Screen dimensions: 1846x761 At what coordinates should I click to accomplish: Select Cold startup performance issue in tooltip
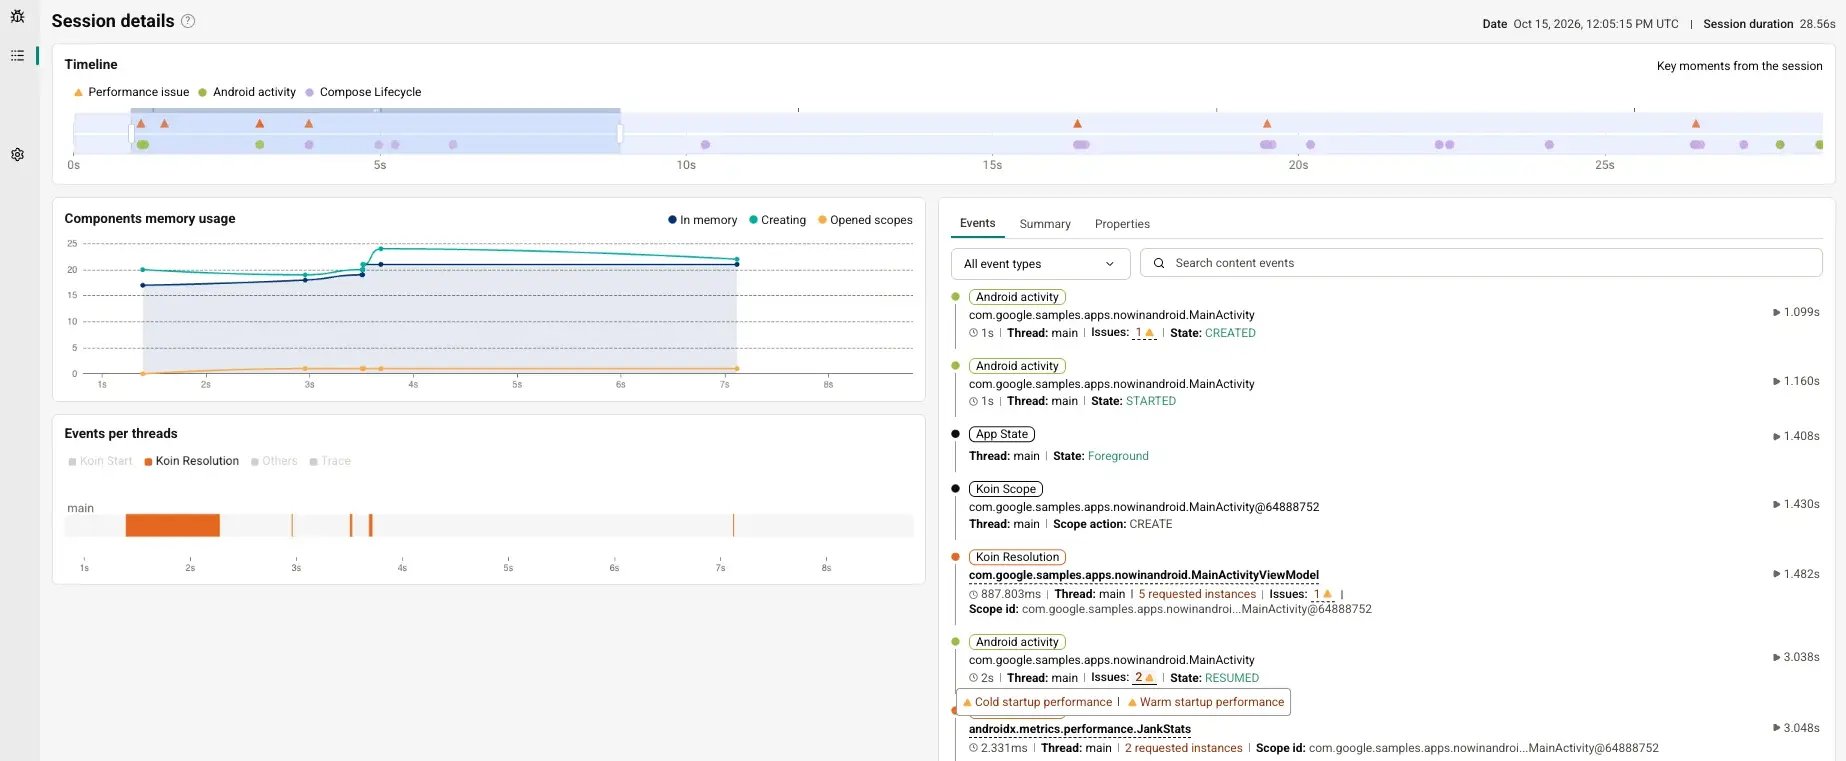point(1037,702)
